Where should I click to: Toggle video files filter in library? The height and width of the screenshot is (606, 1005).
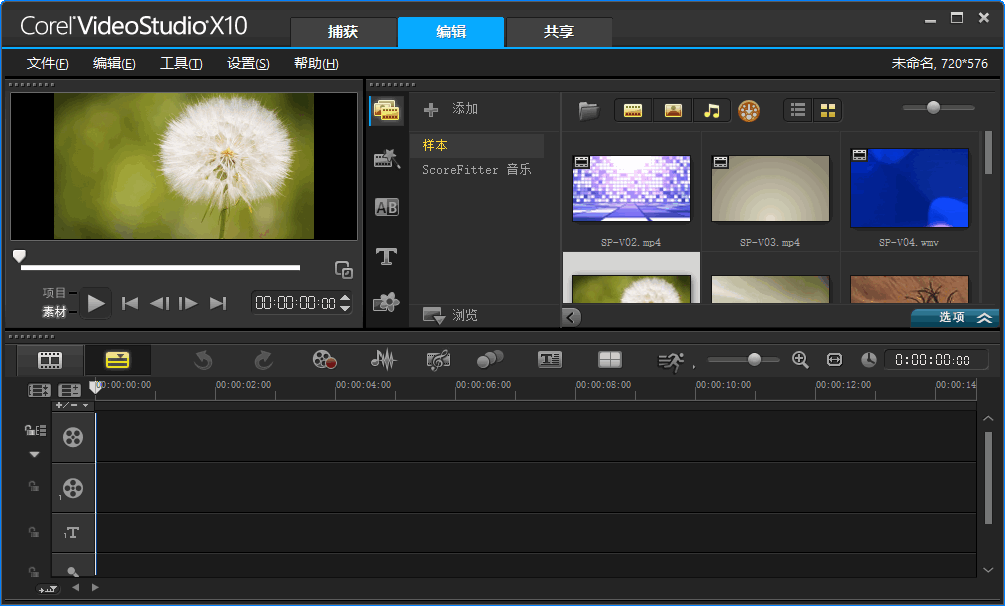[x=633, y=111]
